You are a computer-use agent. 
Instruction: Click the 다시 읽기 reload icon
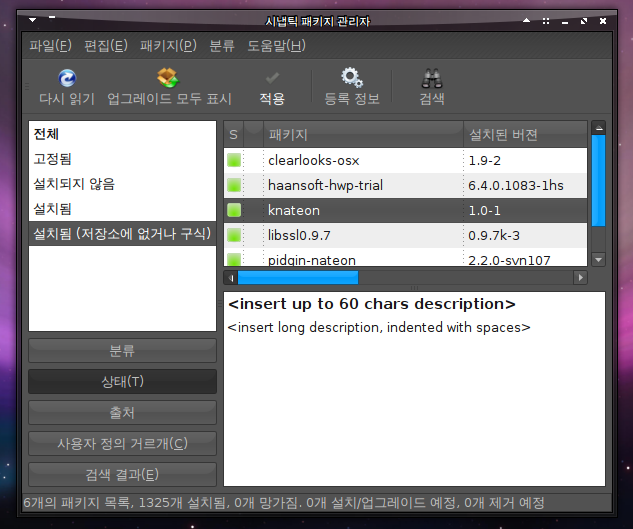[67, 78]
